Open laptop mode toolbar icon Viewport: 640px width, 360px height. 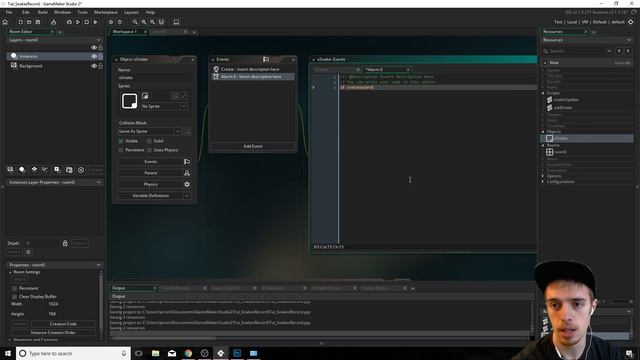(176, 22)
